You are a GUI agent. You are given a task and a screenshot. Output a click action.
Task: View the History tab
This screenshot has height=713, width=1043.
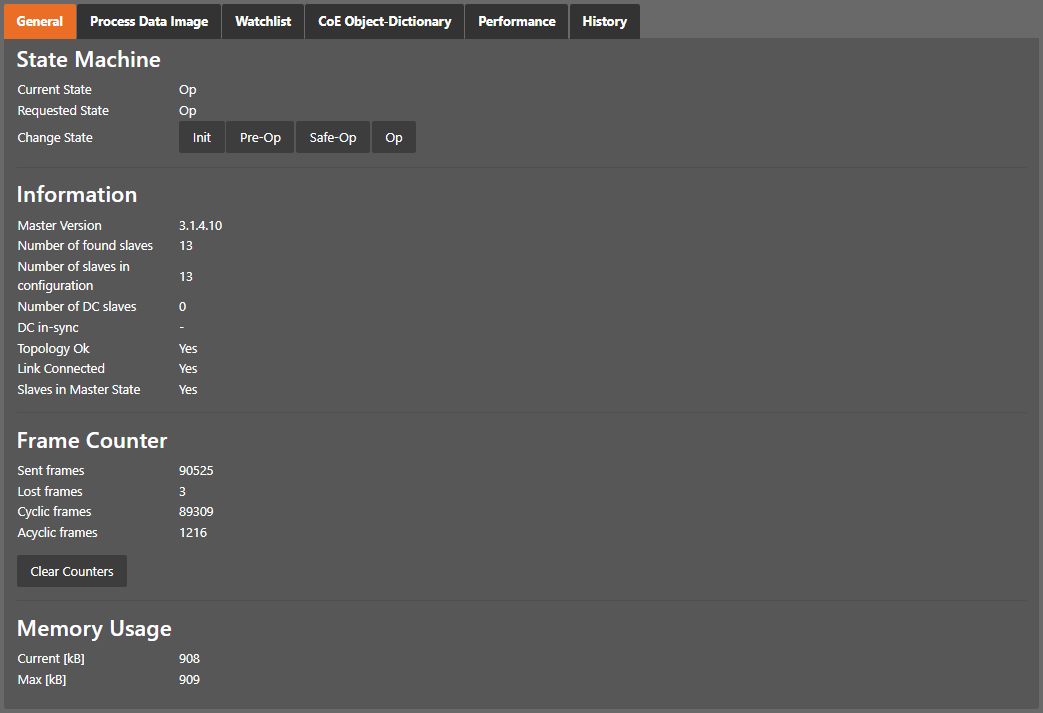[x=604, y=21]
